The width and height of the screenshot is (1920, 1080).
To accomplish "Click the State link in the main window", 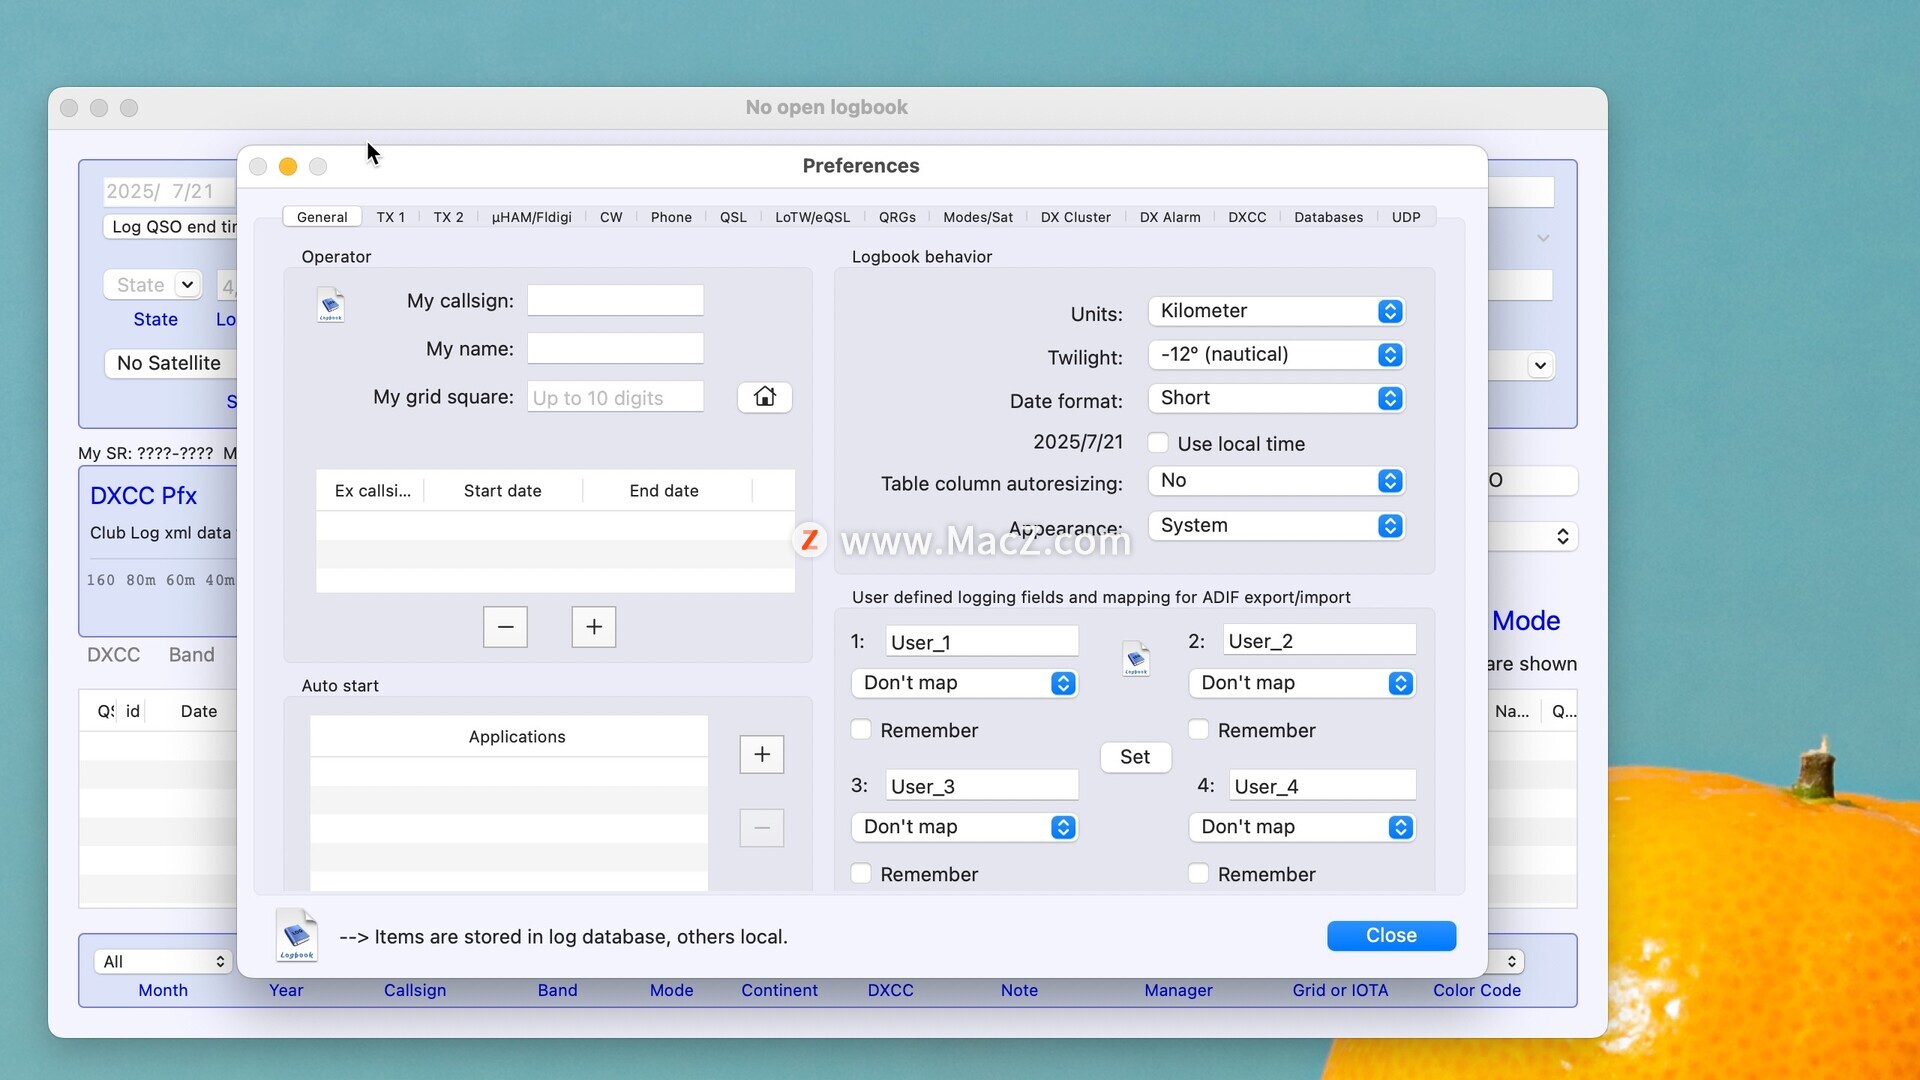I will (155, 319).
